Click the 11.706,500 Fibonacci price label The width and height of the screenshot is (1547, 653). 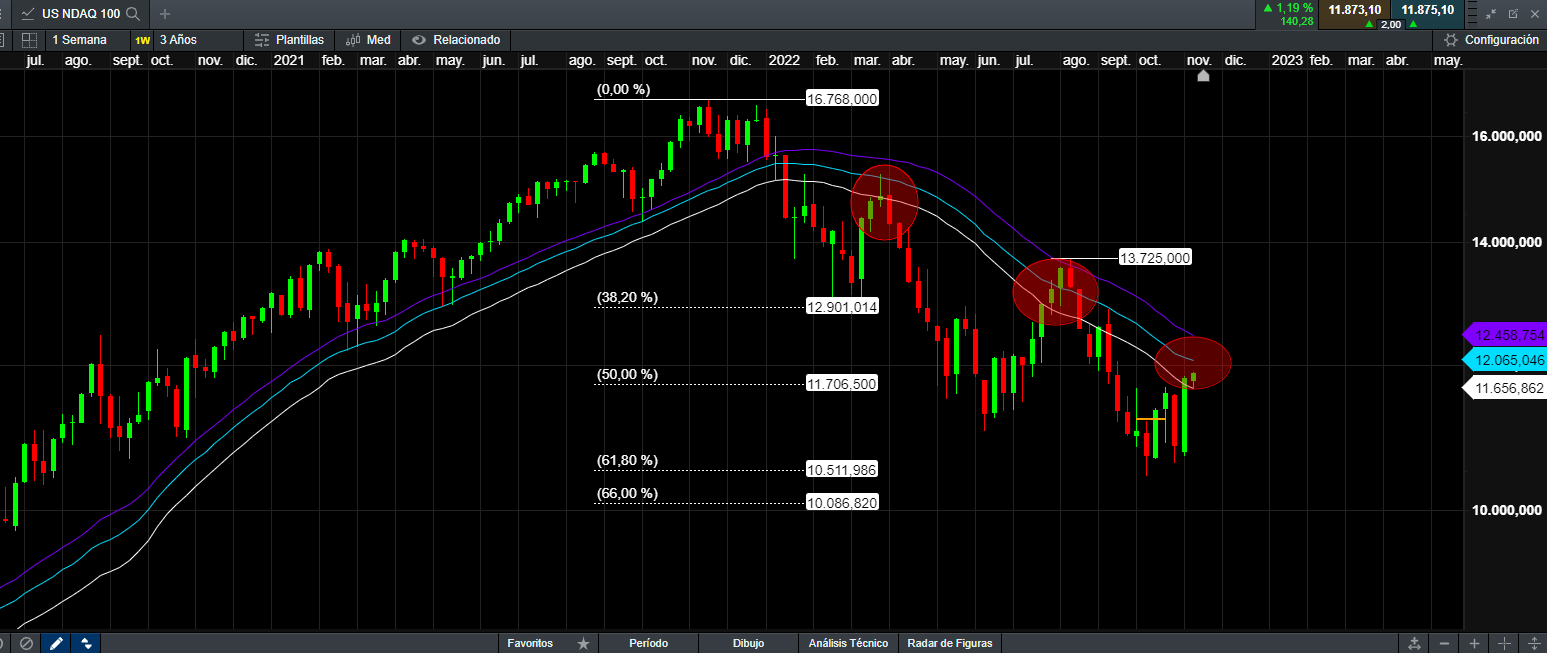pos(842,383)
